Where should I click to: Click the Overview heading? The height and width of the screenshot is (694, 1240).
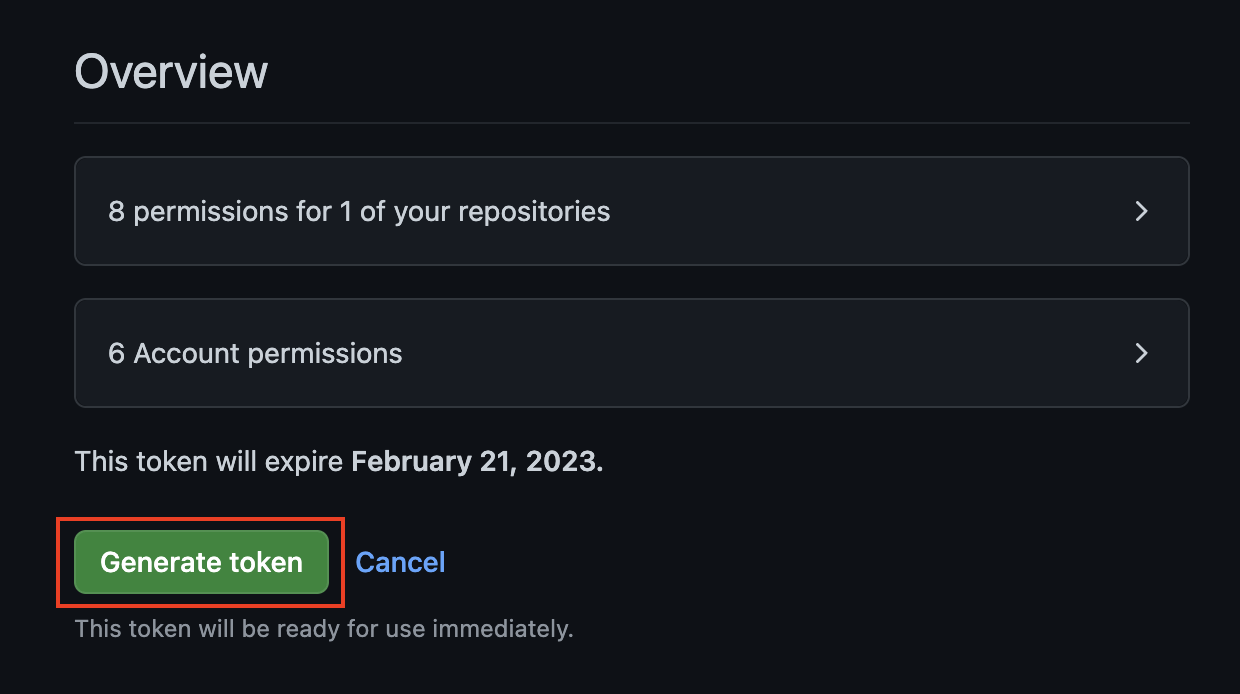[171, 72]
